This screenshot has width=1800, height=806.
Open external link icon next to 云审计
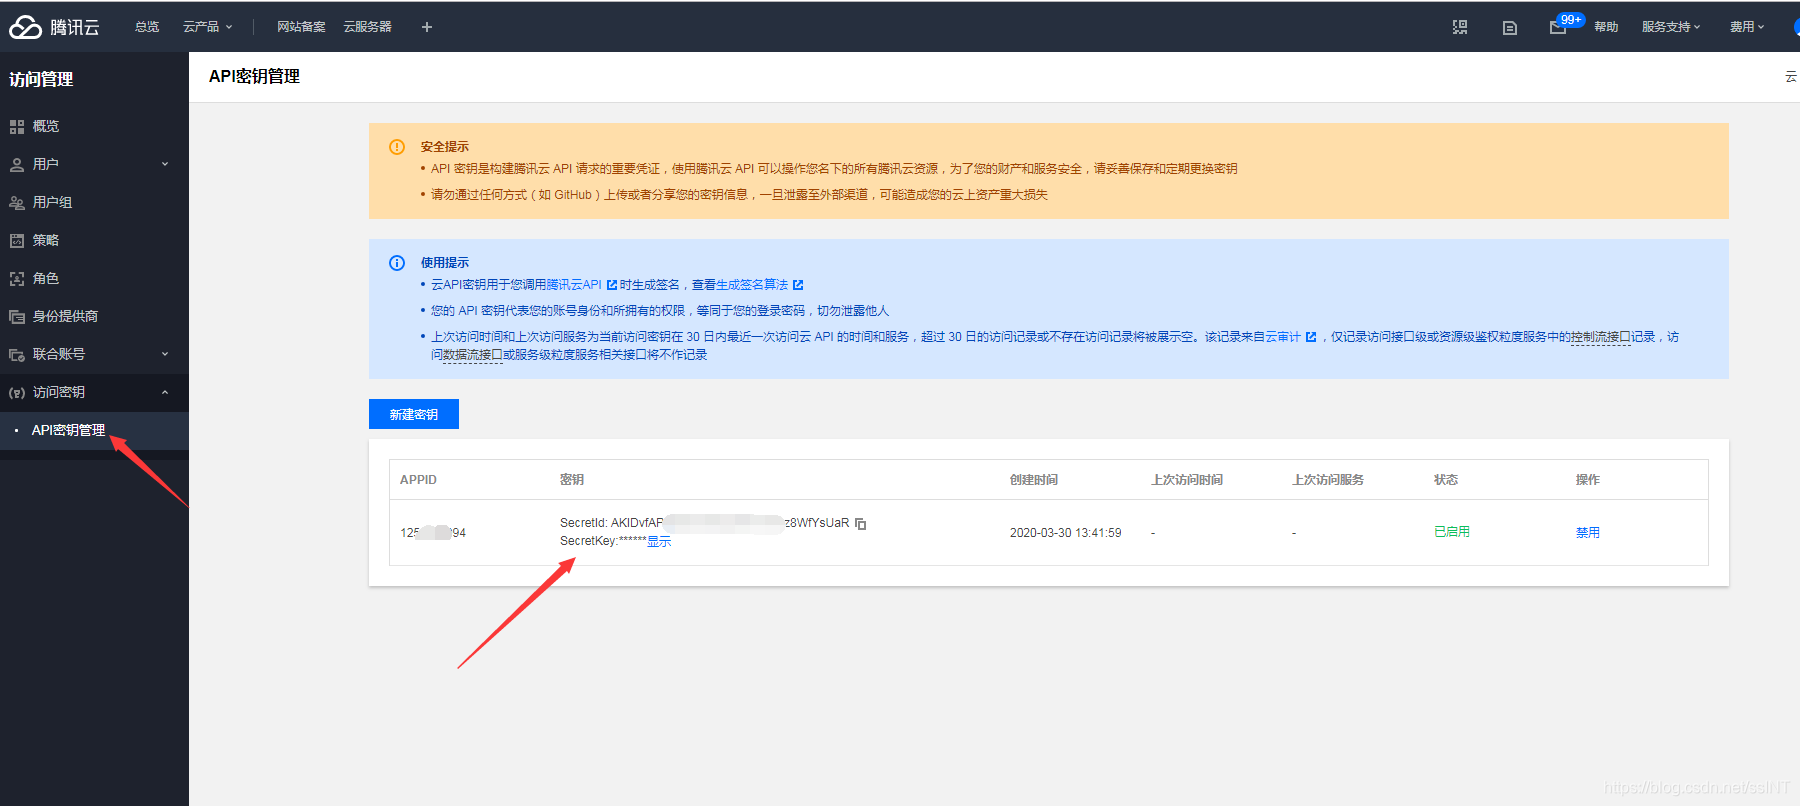point(1311,337)
